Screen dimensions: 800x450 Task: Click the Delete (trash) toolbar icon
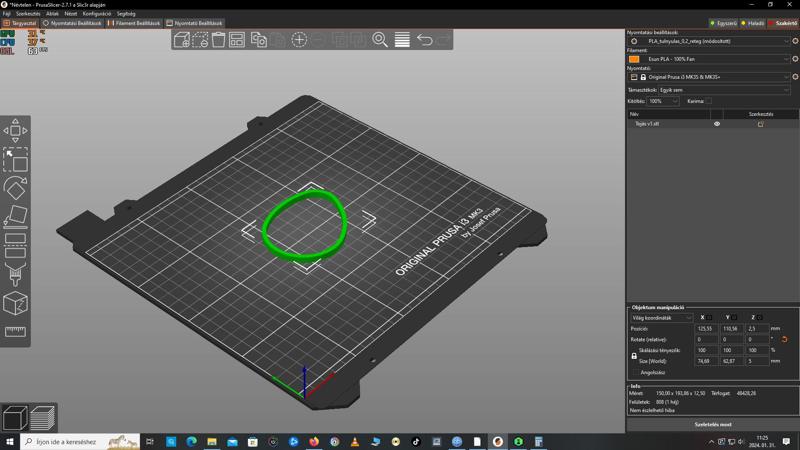point(218,40)
